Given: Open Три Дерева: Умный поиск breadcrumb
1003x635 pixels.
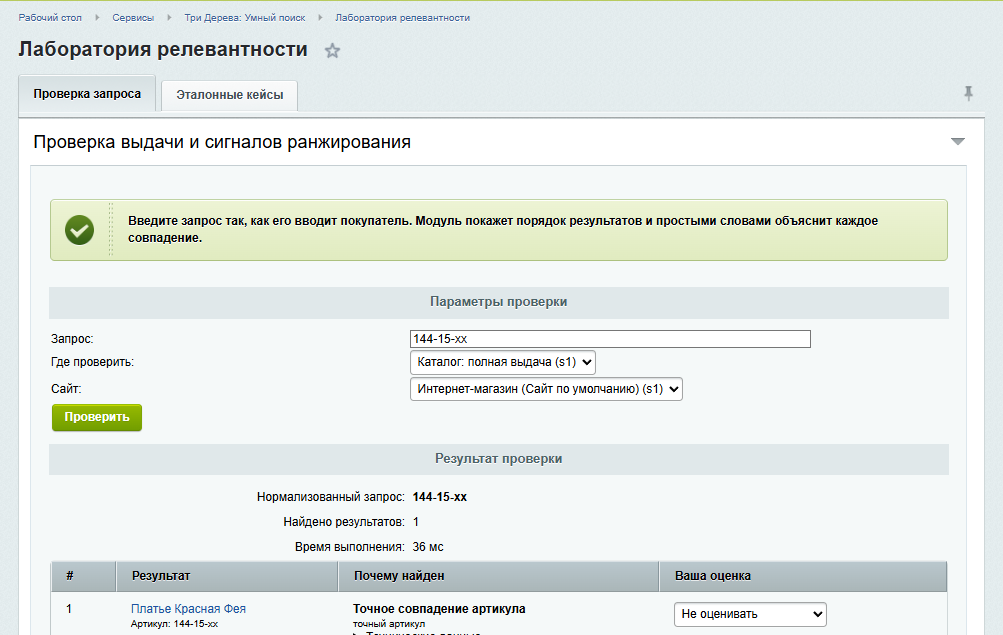Looking at the screenshot, I should point(245,18).
